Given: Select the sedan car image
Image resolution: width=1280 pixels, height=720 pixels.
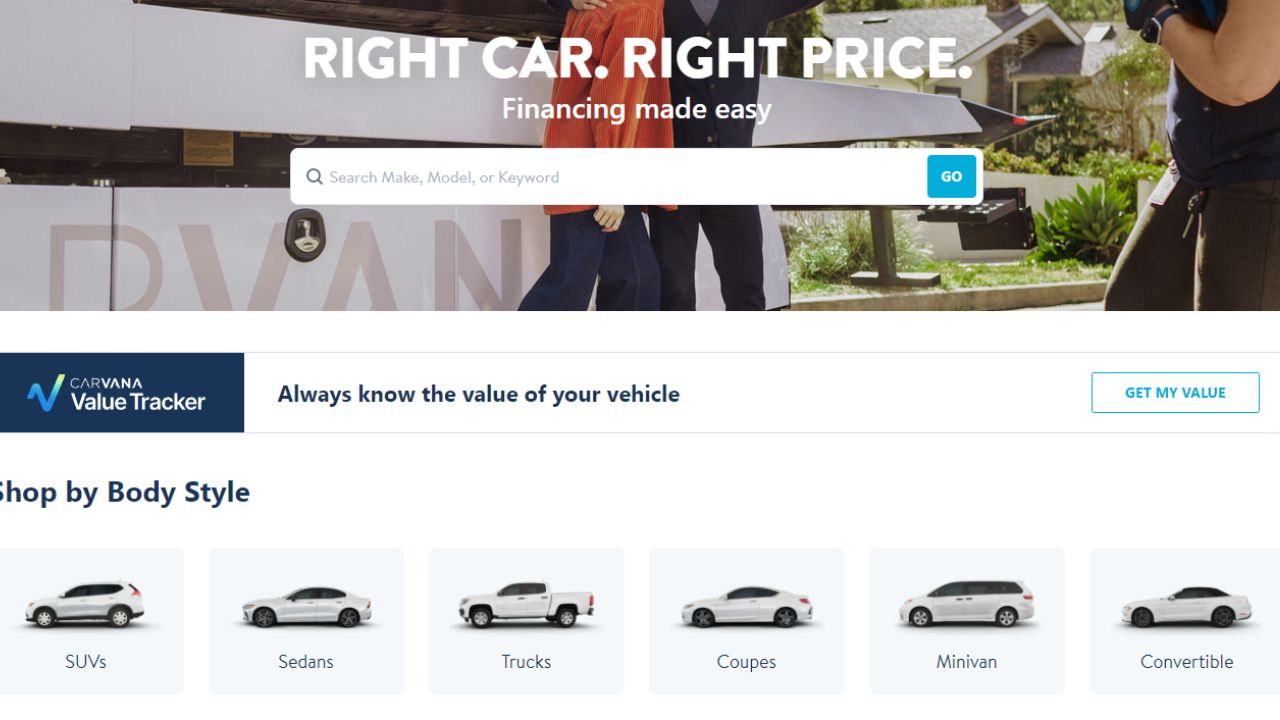Looking at the screenshot, I should pos(306,606).
